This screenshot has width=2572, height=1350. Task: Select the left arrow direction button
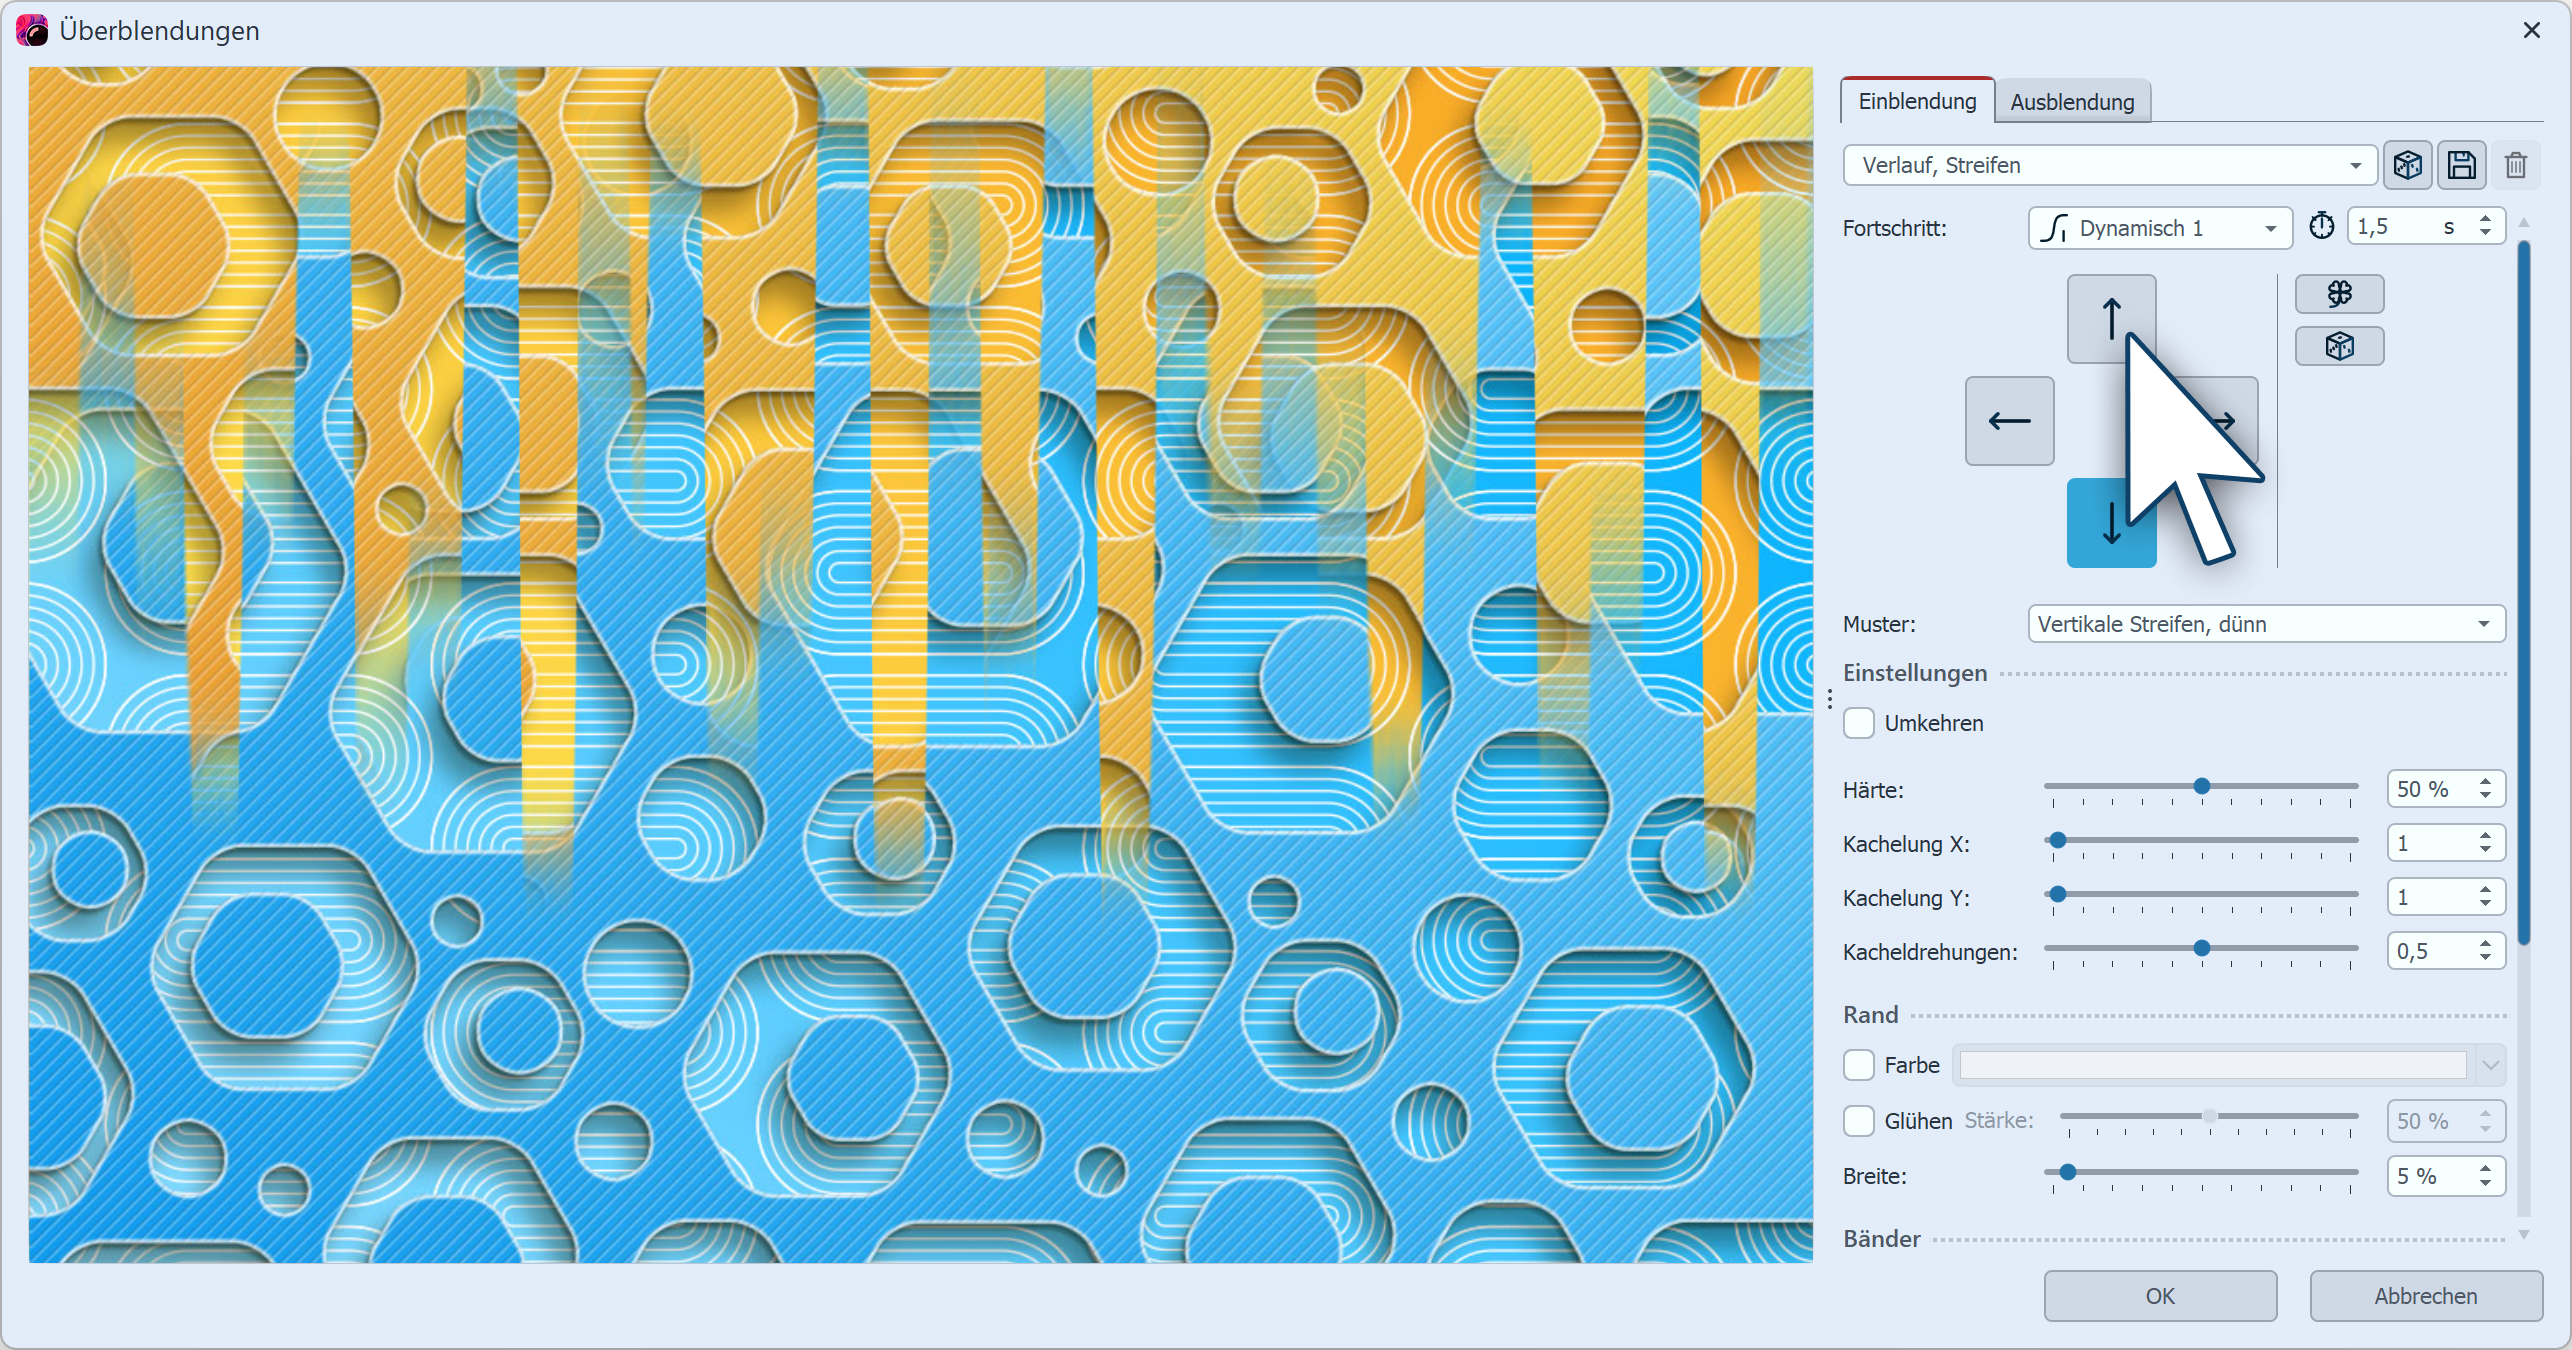[2009, 421]
